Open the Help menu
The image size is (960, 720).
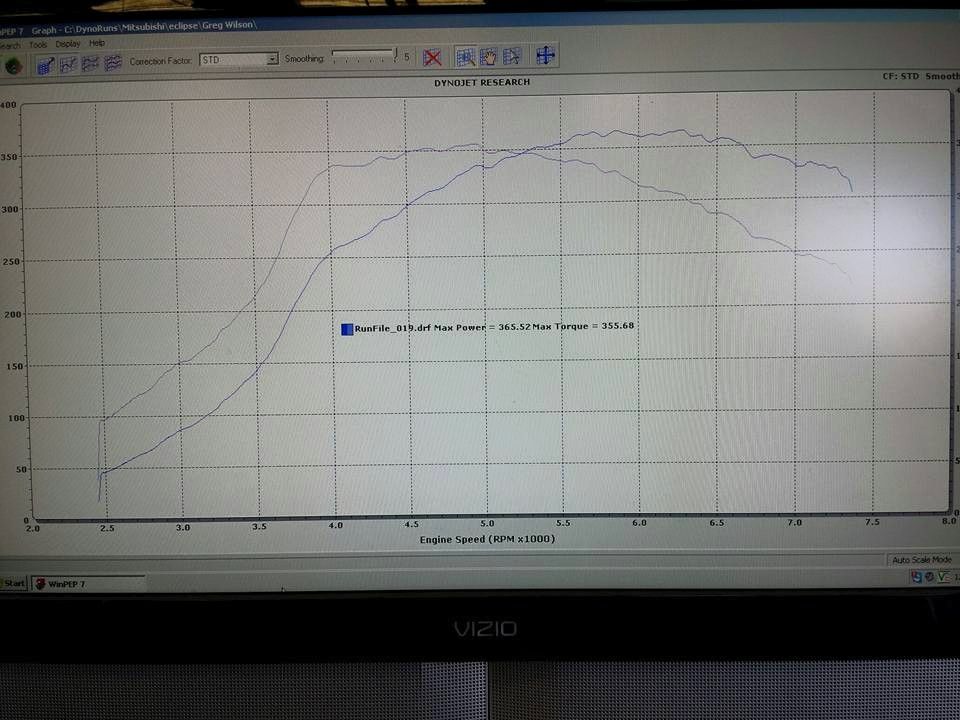tap(97, 43)
